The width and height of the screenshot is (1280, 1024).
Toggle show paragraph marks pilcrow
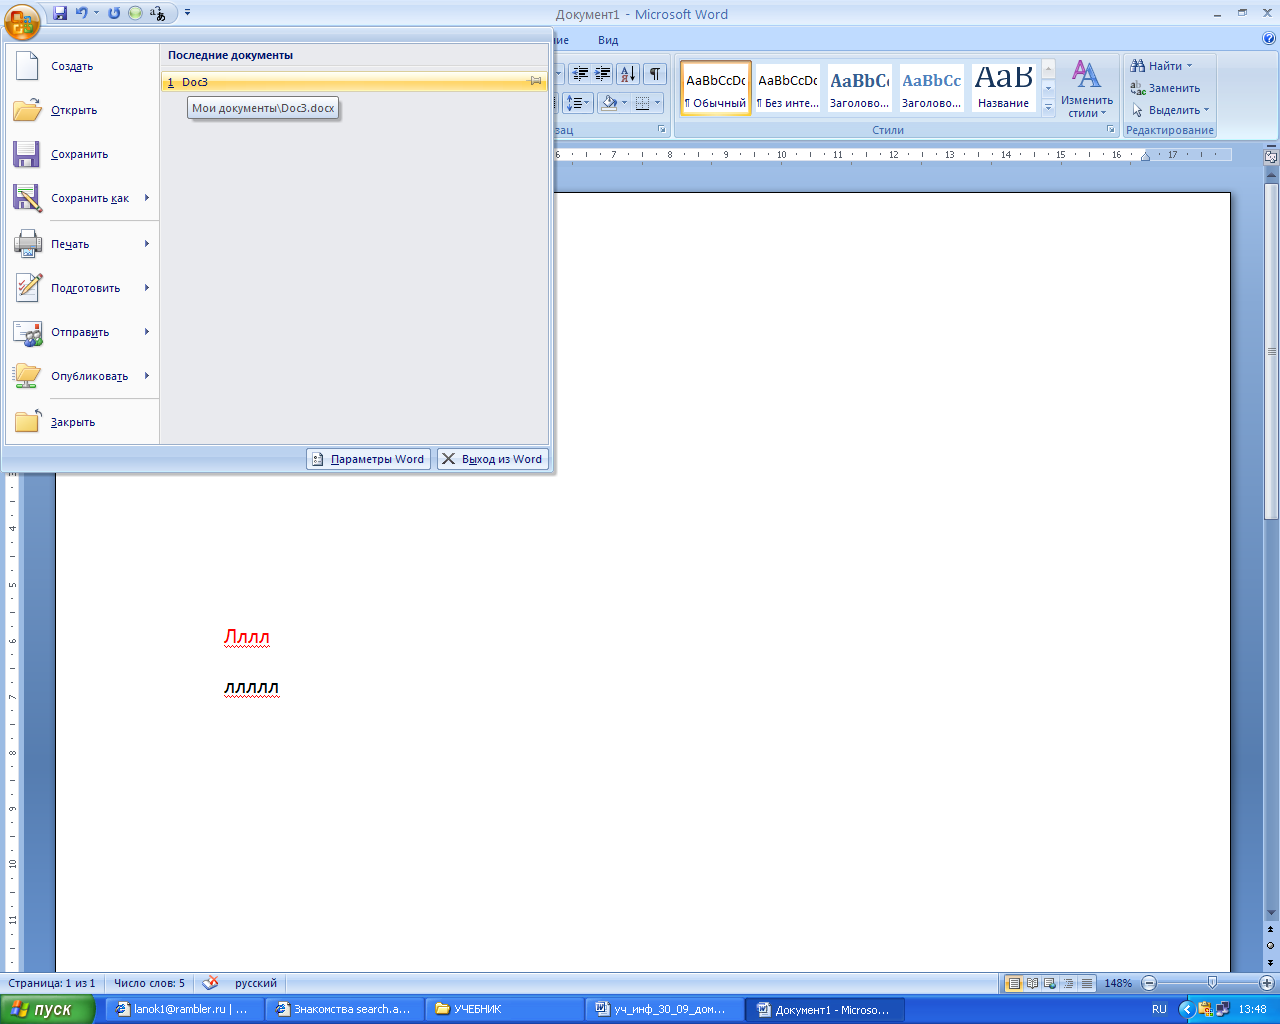[655, 74]
